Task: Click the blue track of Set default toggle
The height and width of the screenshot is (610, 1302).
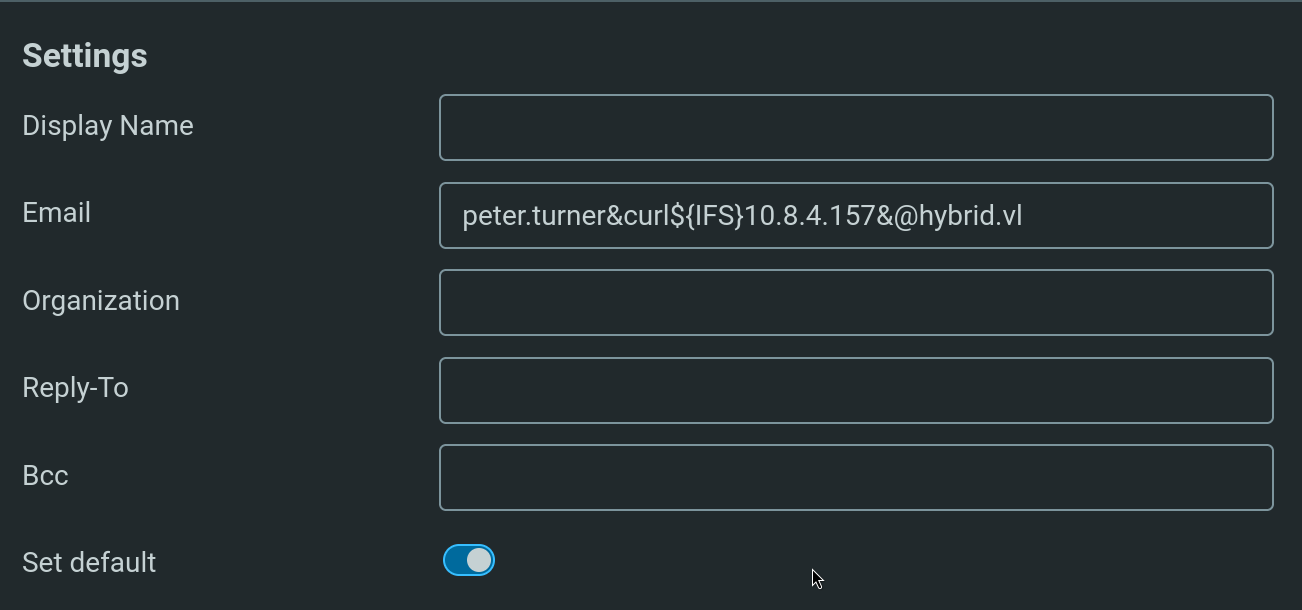Action: (454, 560)
